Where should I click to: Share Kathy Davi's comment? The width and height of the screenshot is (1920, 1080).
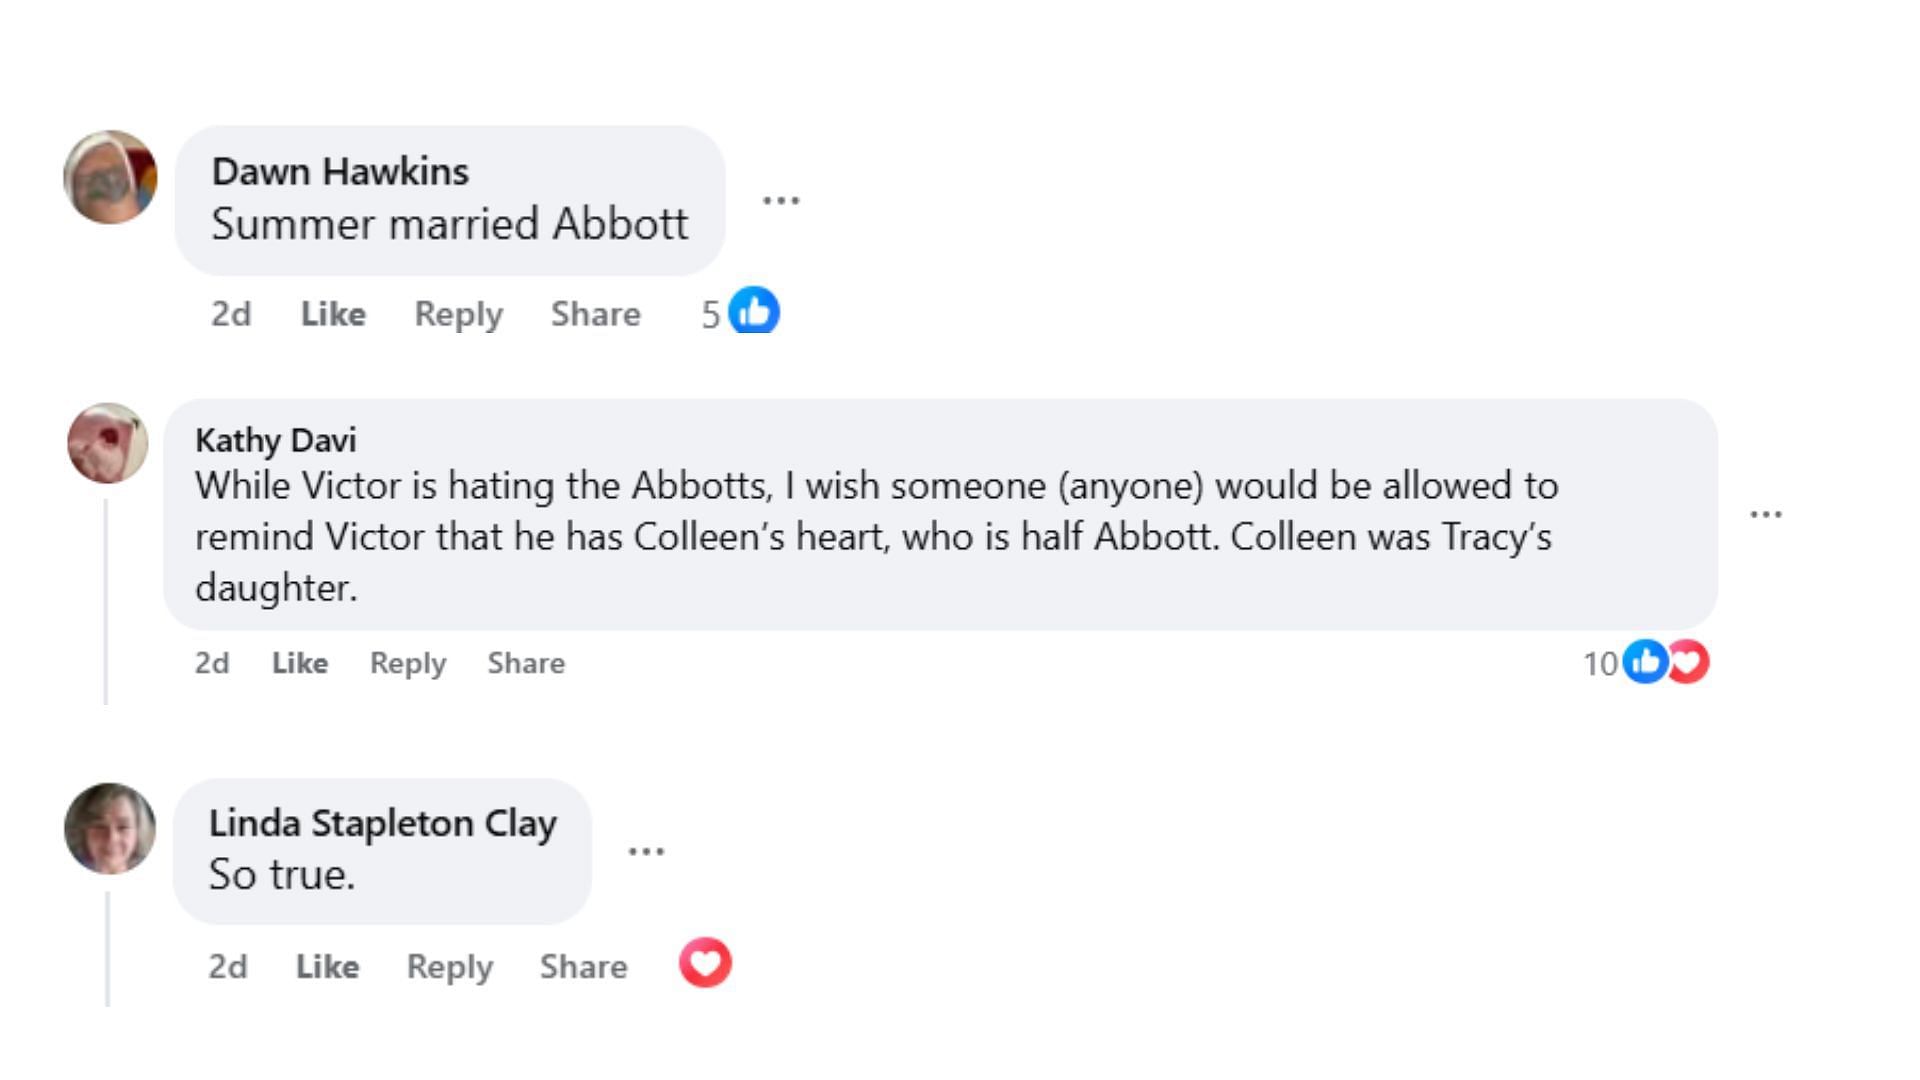[526, 663]
